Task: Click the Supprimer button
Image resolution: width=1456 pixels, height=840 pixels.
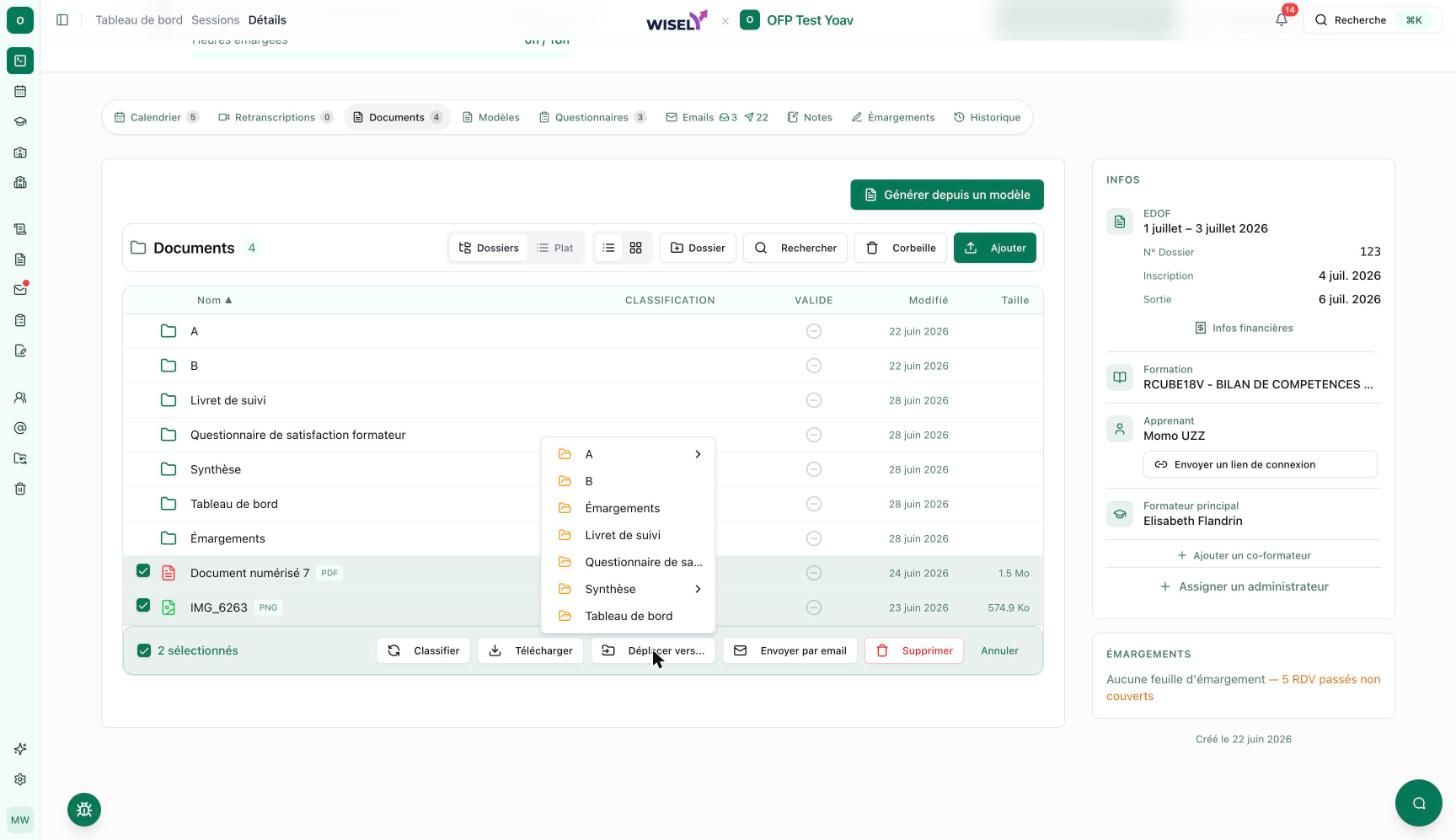Action: click(914, 650)
